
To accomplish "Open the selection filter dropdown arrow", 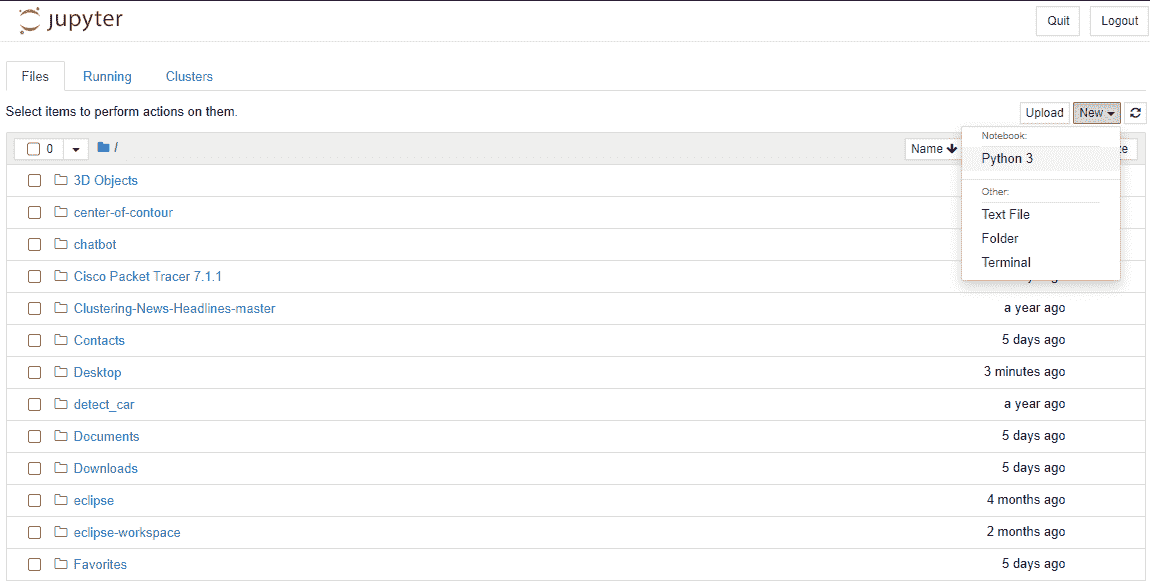I will click(74, 148).
